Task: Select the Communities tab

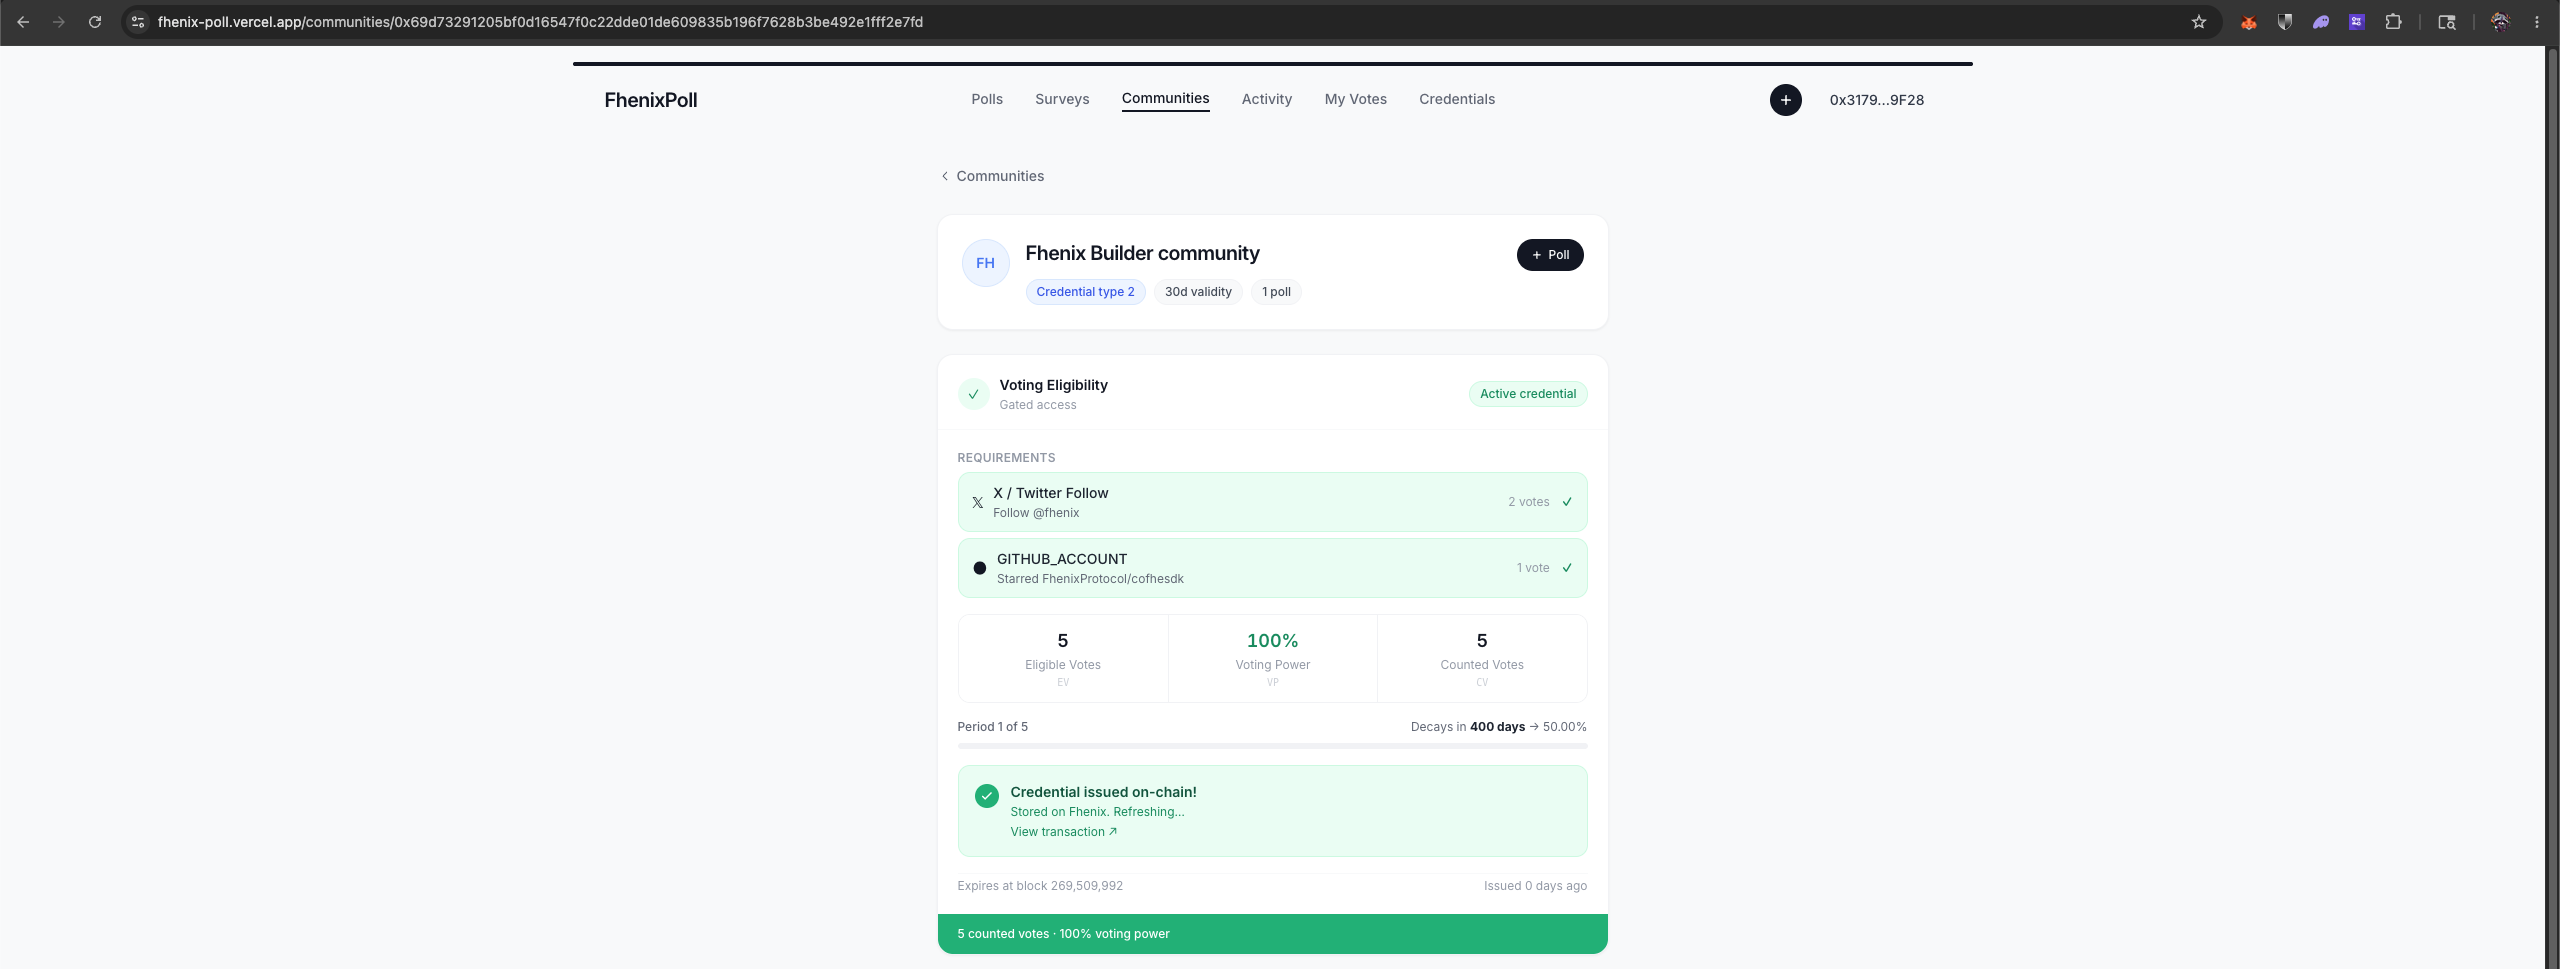Action: pos(1165,98)
